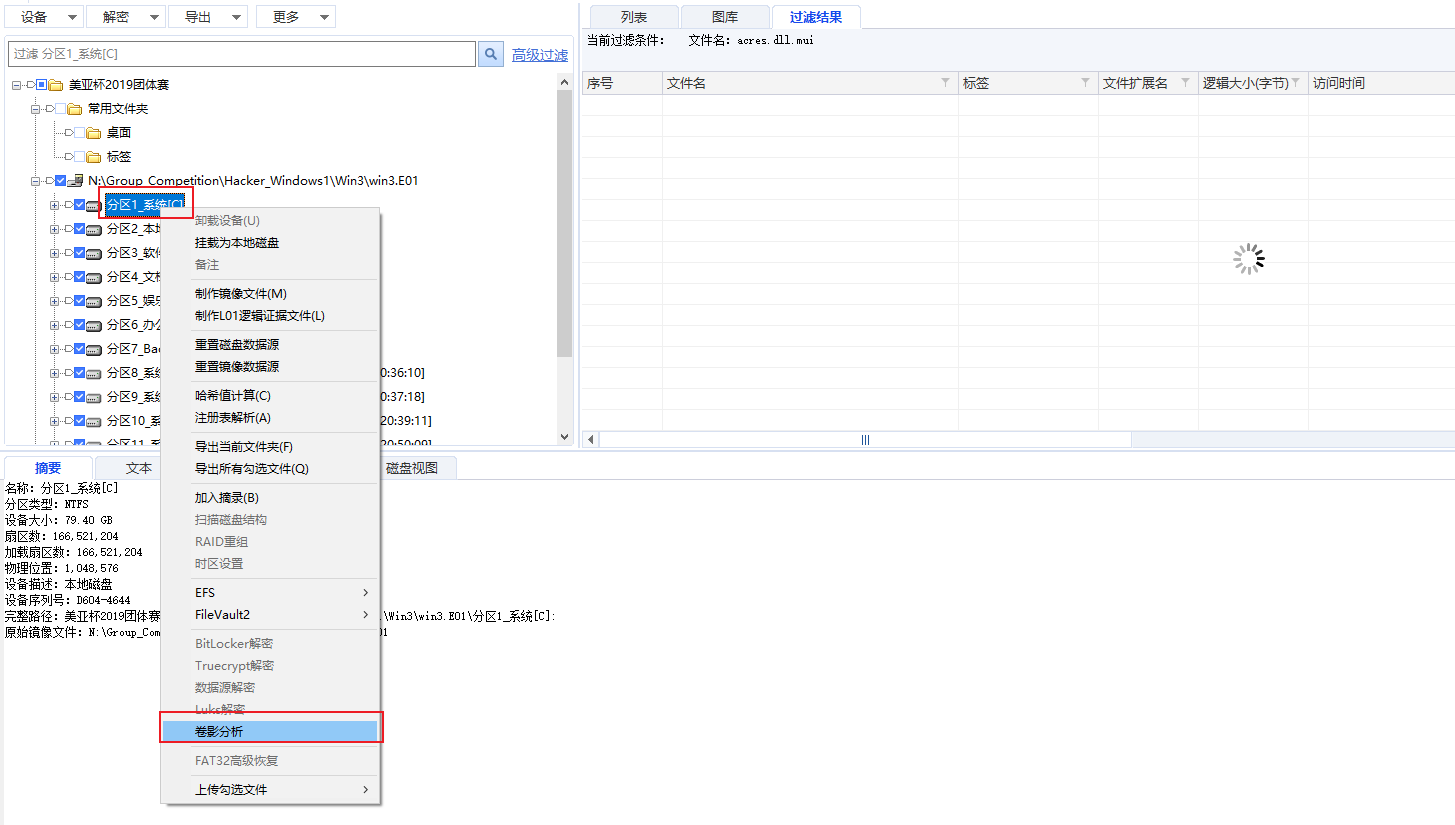Uncheck the 分区8 checkbox
The height and width of the screenshot is (825, 1455).
pyautogui.click(x=79, y=373)
